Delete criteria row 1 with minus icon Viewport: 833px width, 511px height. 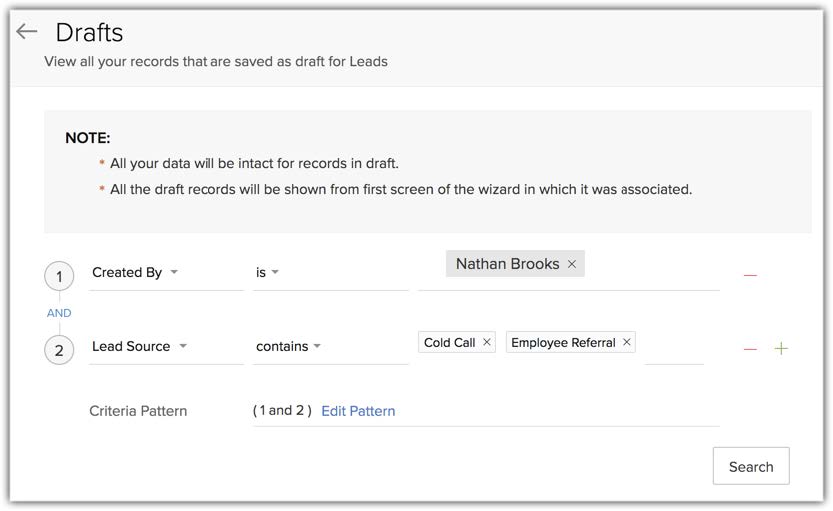750,275
